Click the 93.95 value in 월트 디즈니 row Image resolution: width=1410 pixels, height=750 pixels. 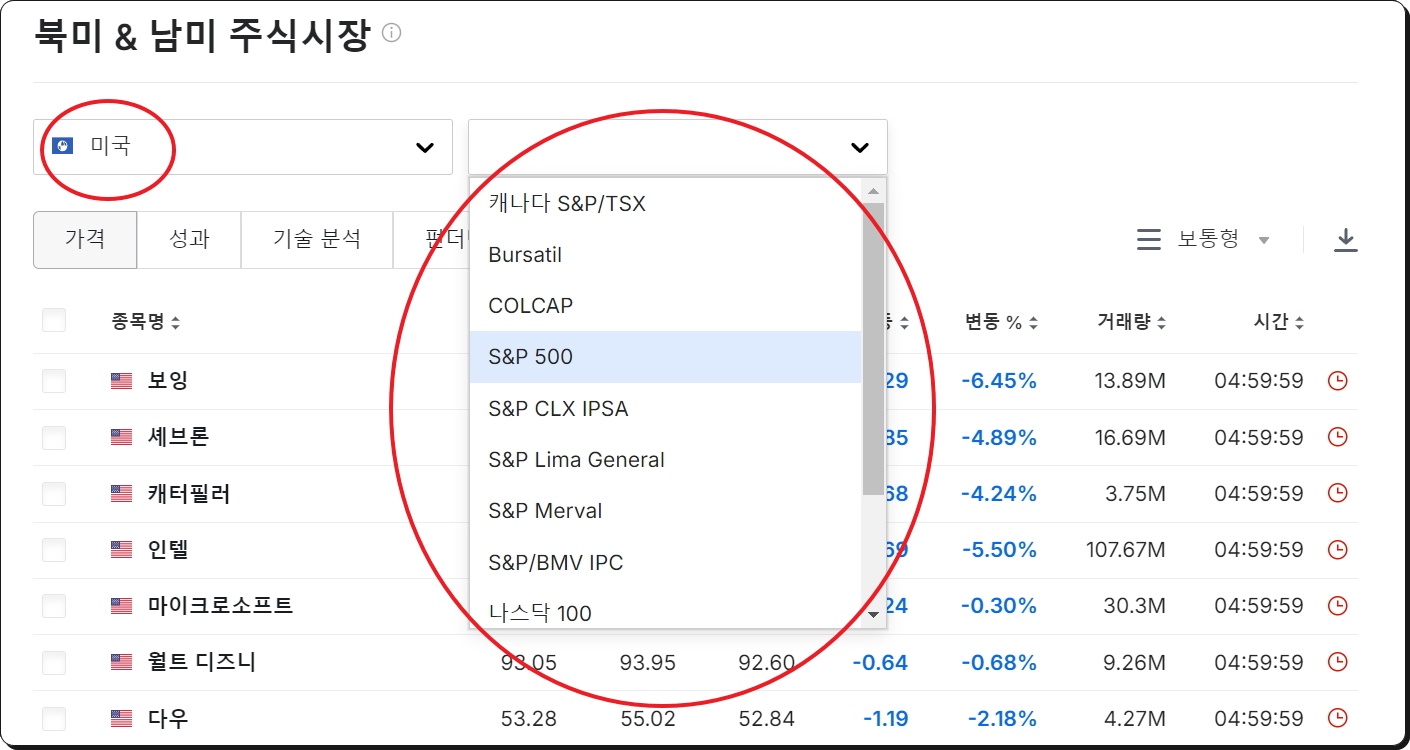coord(648,662)
